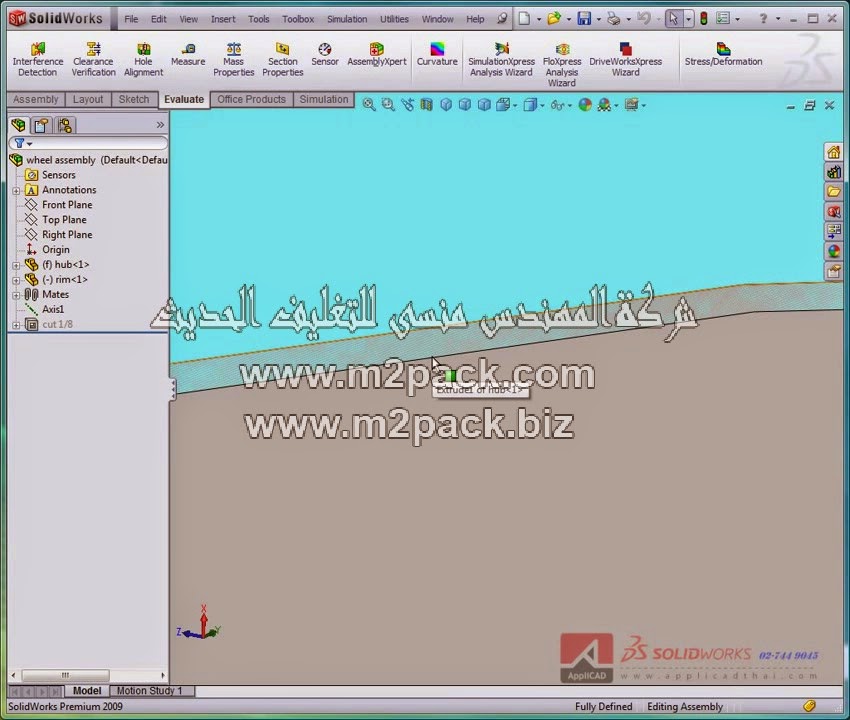Open DriveWorksXpress Wizard

(626, 60)
